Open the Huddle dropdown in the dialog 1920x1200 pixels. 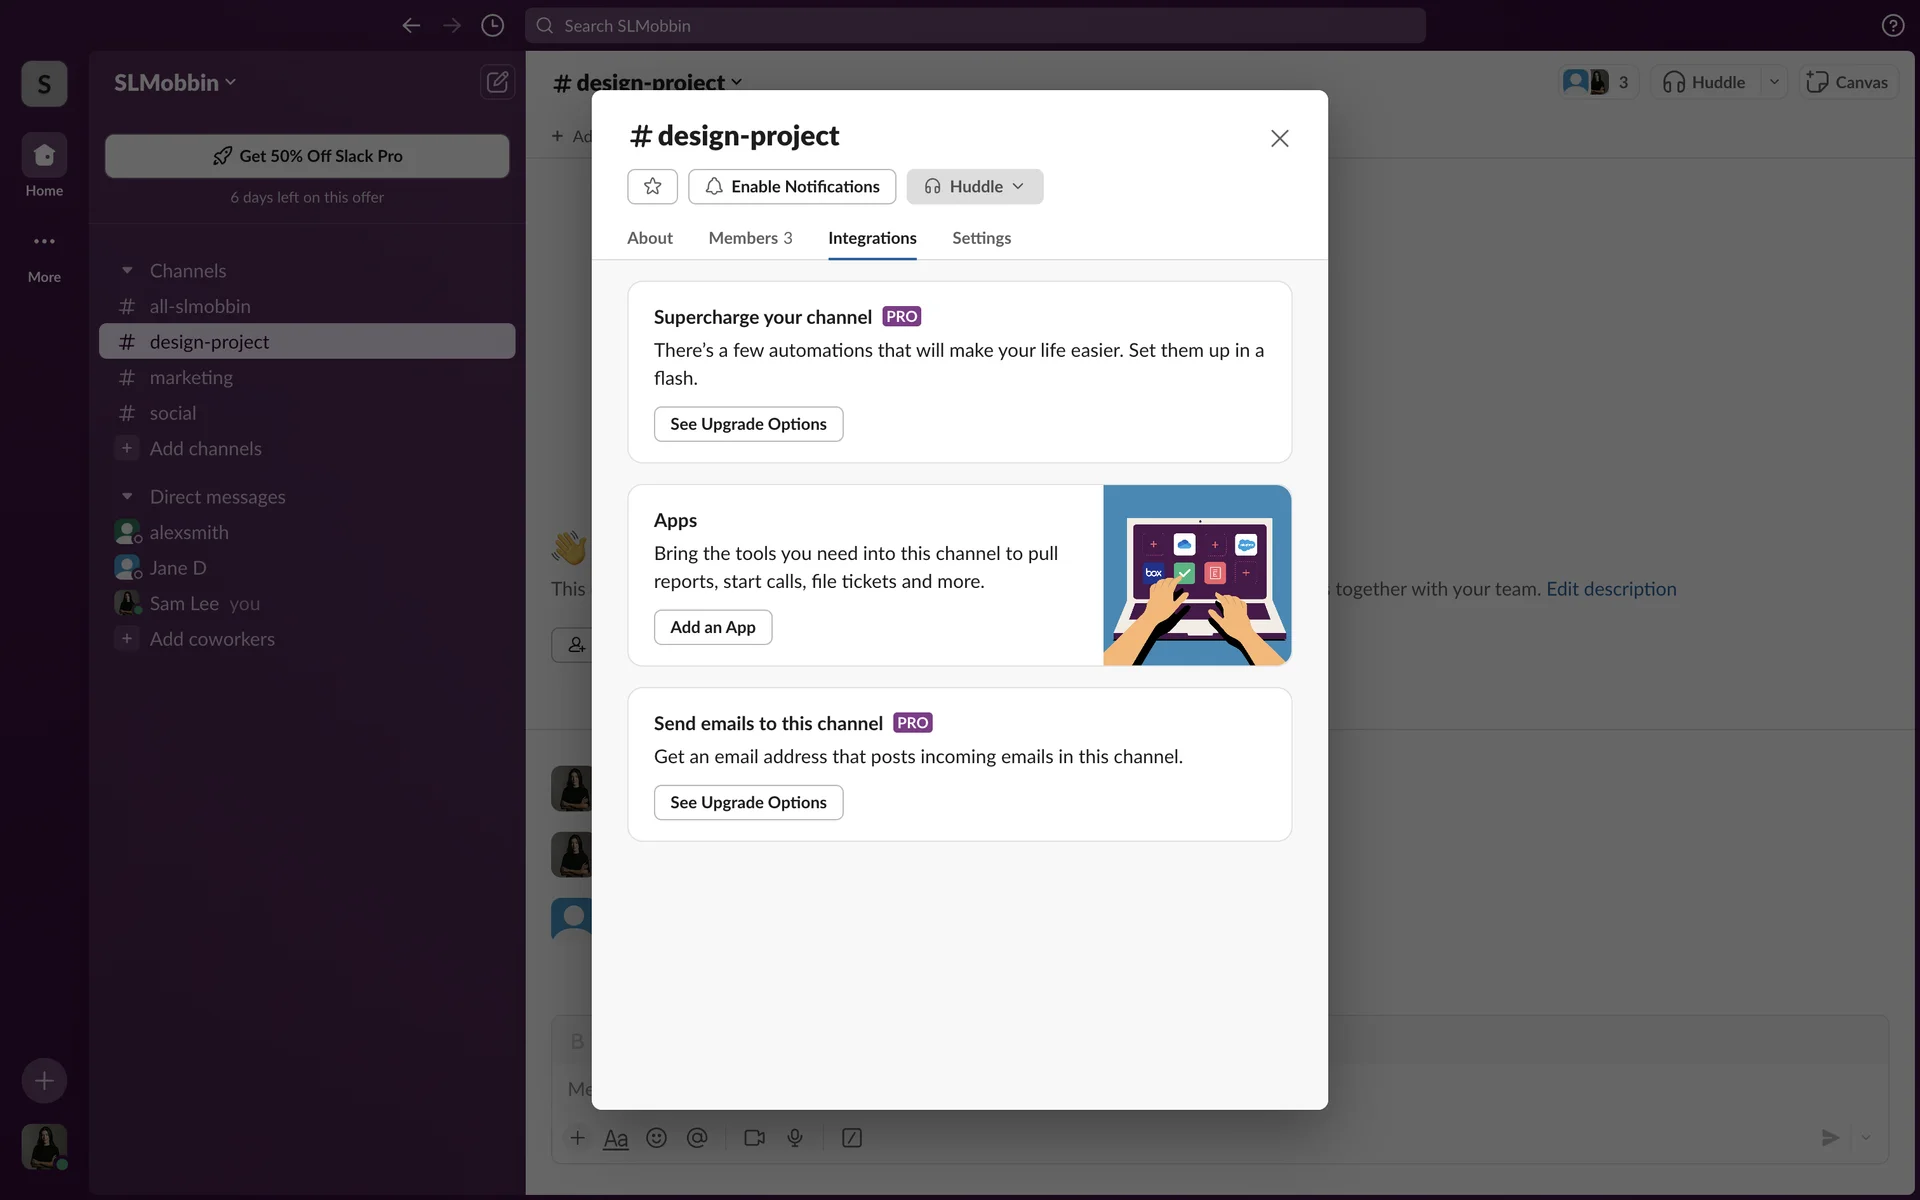pos(974,186)
